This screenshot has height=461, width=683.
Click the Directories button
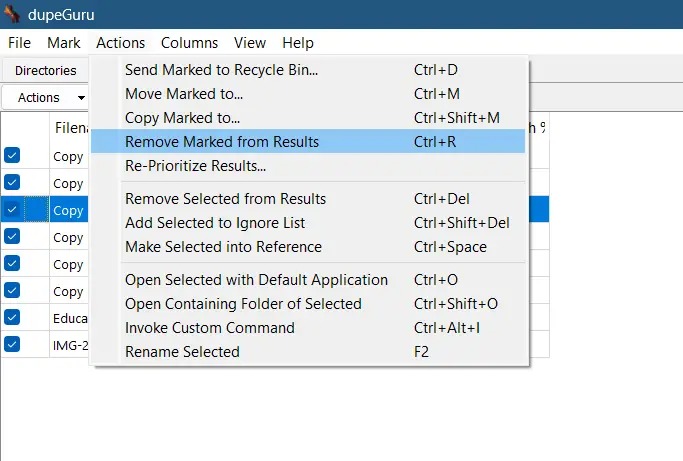45,70
